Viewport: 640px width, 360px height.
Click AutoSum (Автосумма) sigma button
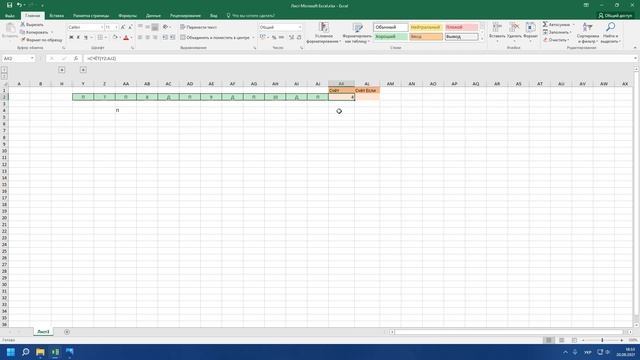(x=556, y=24)
